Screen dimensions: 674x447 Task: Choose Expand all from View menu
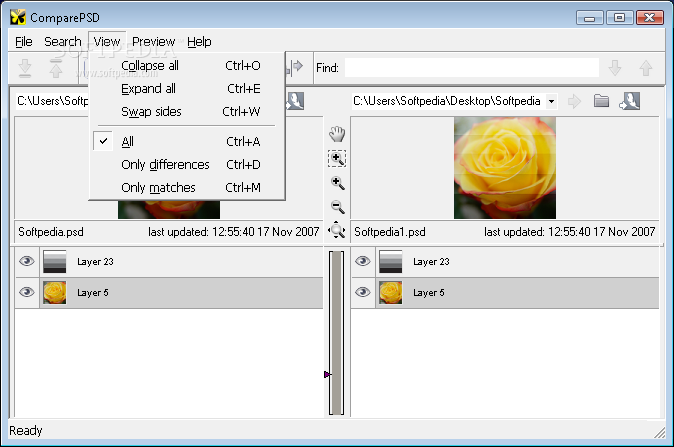point(187,89)
